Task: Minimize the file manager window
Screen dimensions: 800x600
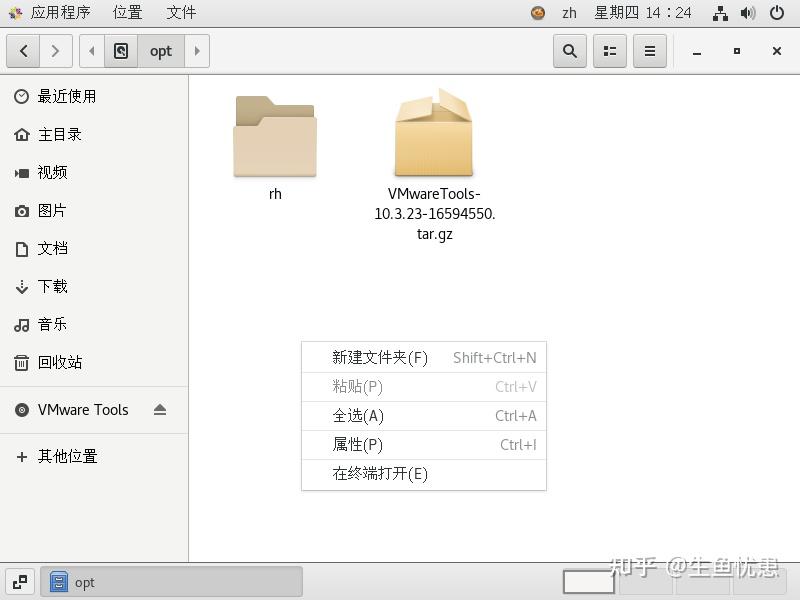Action: coord(697,52)
